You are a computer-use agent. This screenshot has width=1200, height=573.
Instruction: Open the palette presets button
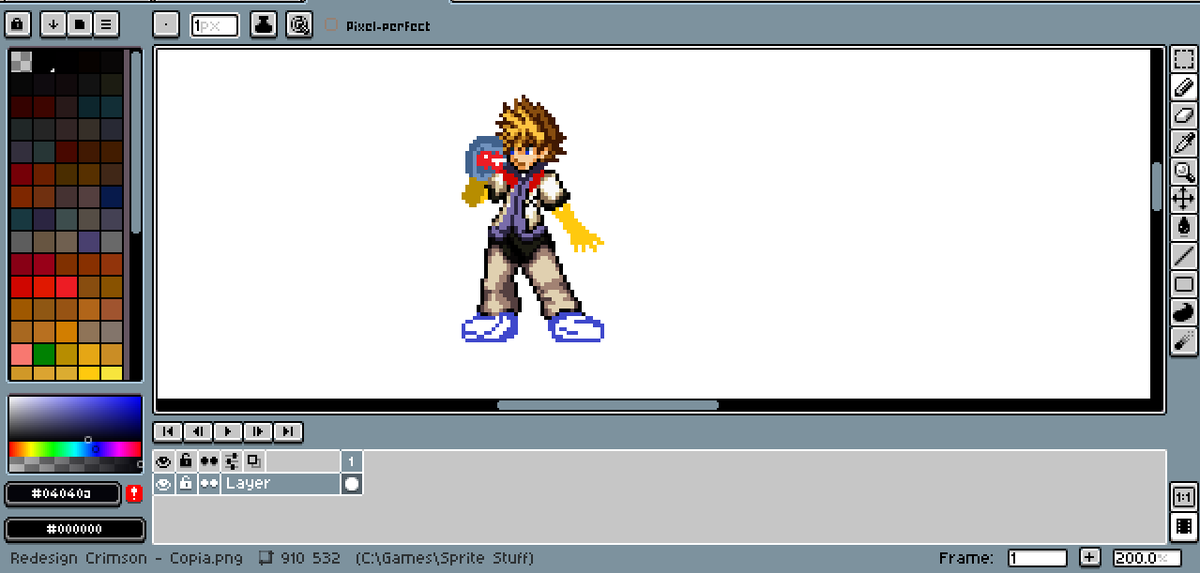tap(80, 24)
